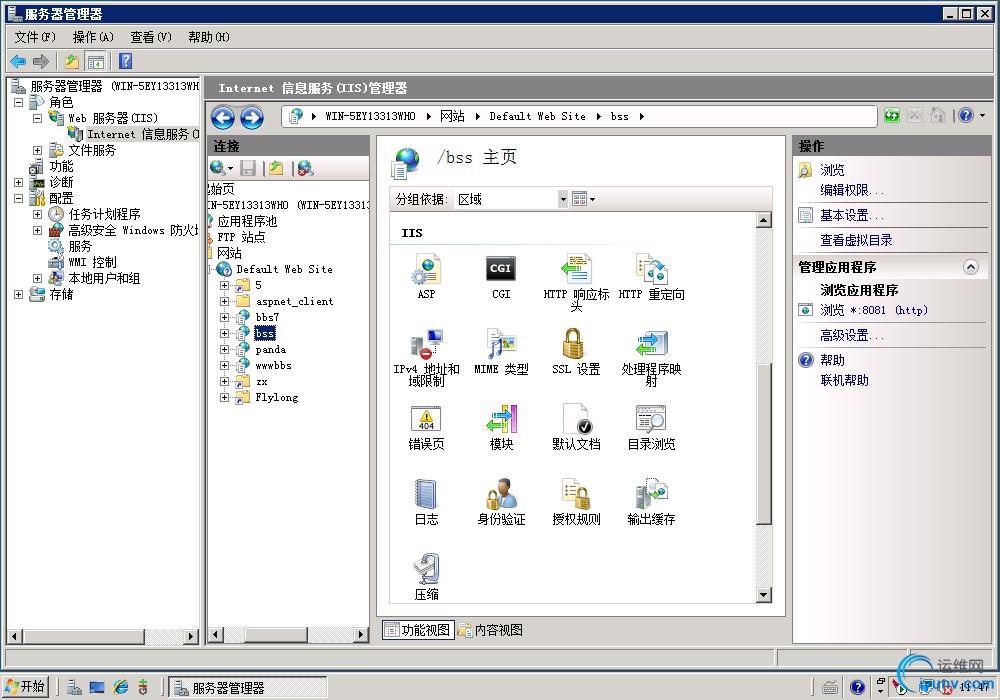Expand the Flylong folder node
The image size is (1000, 700).
[x=224, y=398]
